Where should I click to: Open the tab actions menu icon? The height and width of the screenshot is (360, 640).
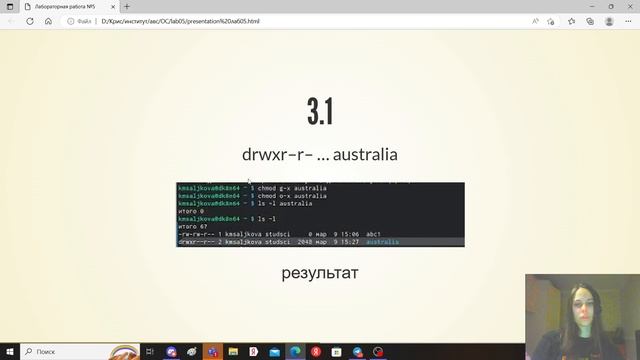tap(10, 7)
